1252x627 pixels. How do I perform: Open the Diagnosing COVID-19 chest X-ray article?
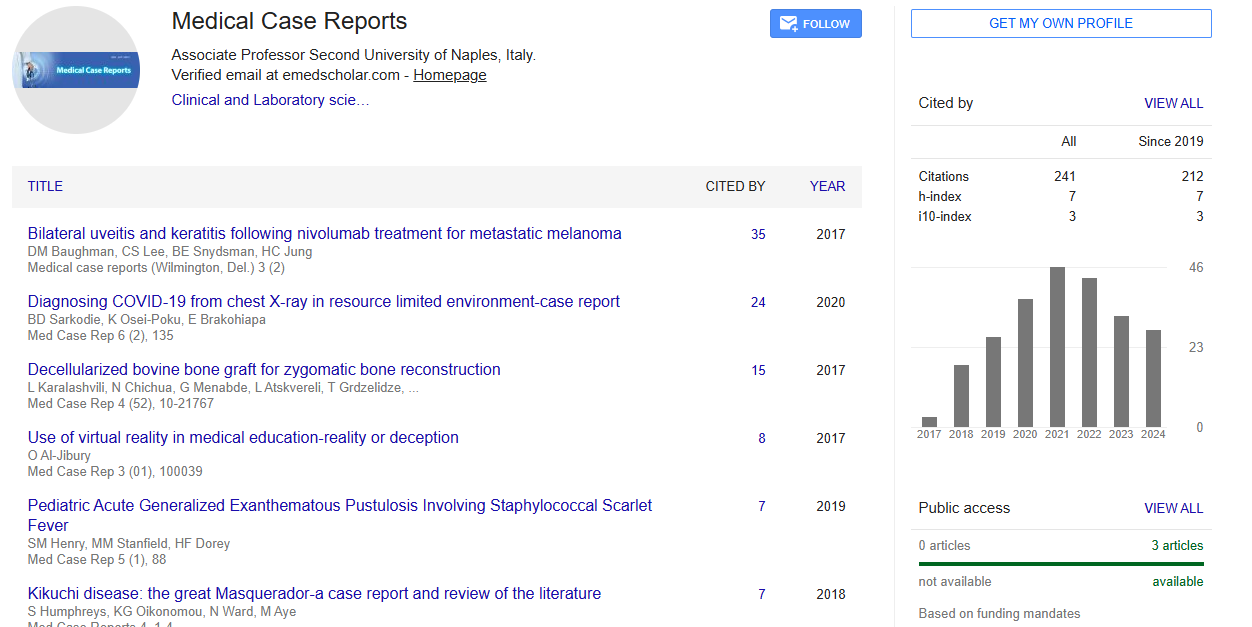323,301
